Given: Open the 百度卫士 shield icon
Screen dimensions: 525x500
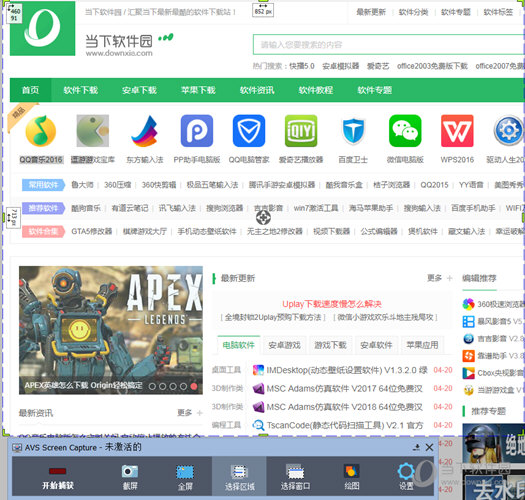Looking at the screenshot, I should [x=353, y=131].
